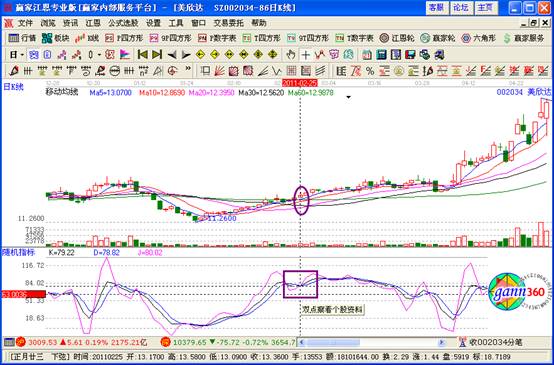The image size is (554, 365).
Task: Click the 移动均线 indicator label
Action: point(61,93)
